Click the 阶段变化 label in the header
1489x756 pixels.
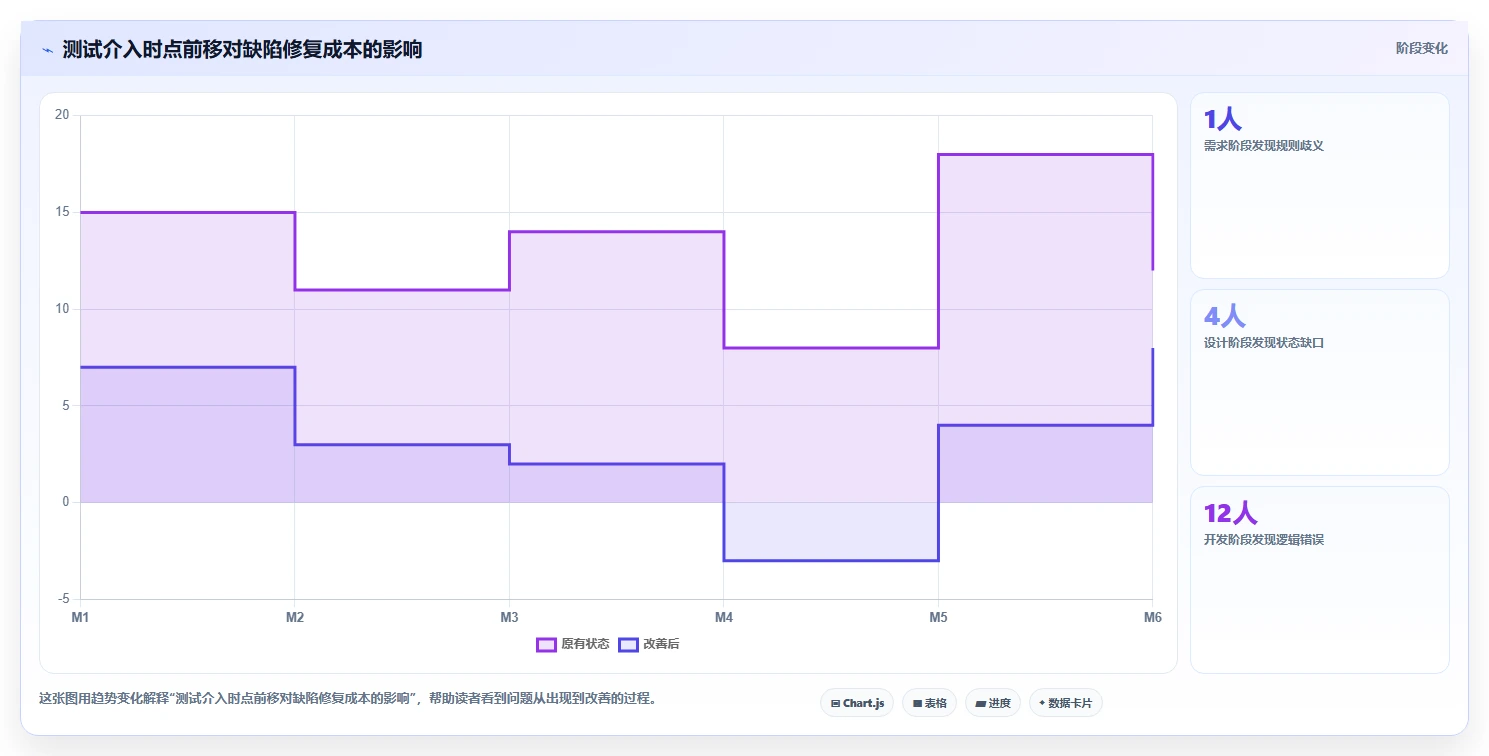point(1422,48)
